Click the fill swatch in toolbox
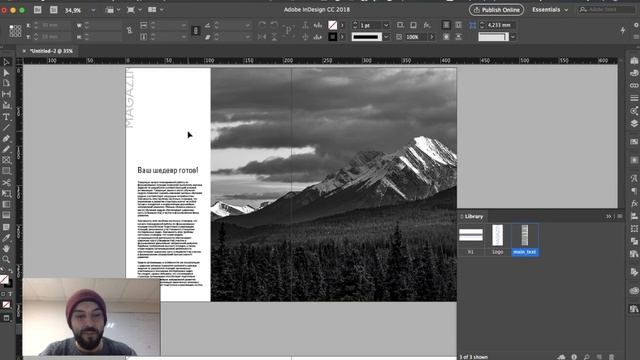This screenshot has width=640, height=360. [x=4, y=279]
